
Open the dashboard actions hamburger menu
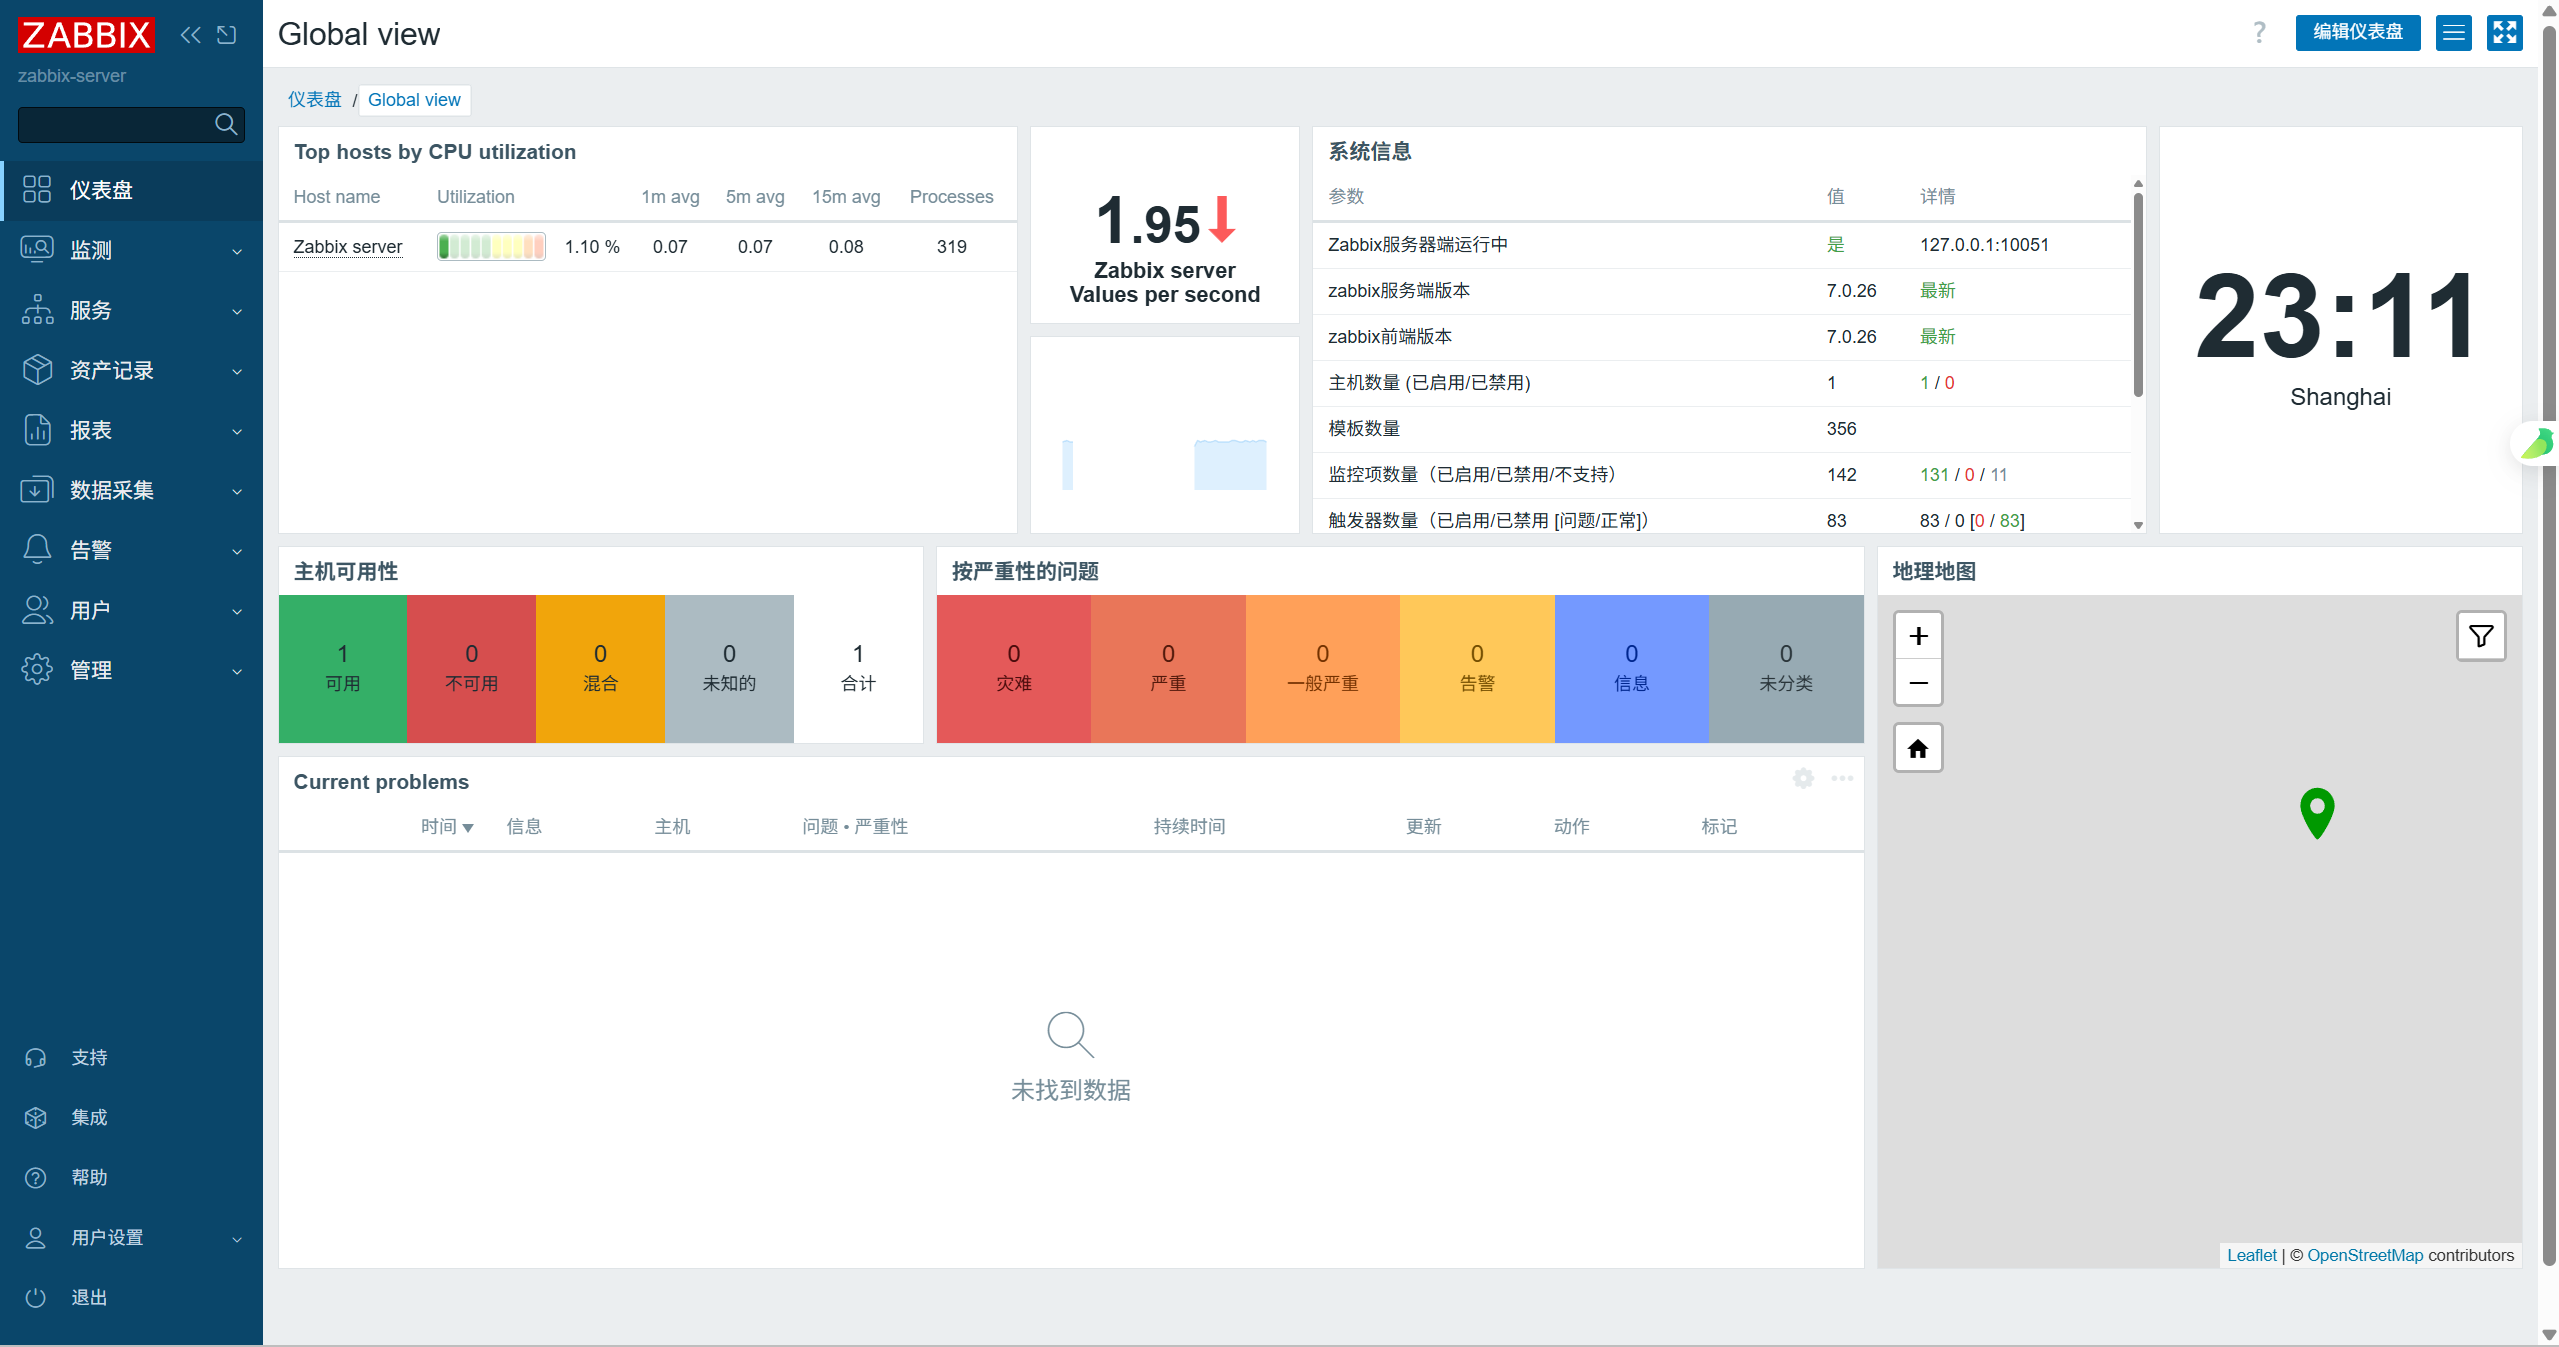coord(2453,33)
